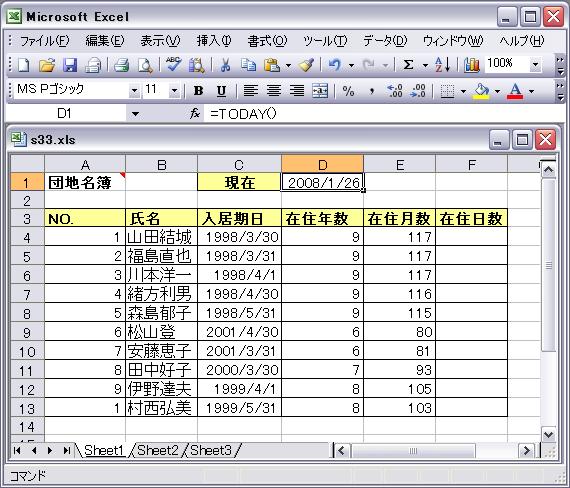This screenshot has width=570, height=488.
Task: Switch to the Sheet2 tab
Action: (x=158, y=451)
